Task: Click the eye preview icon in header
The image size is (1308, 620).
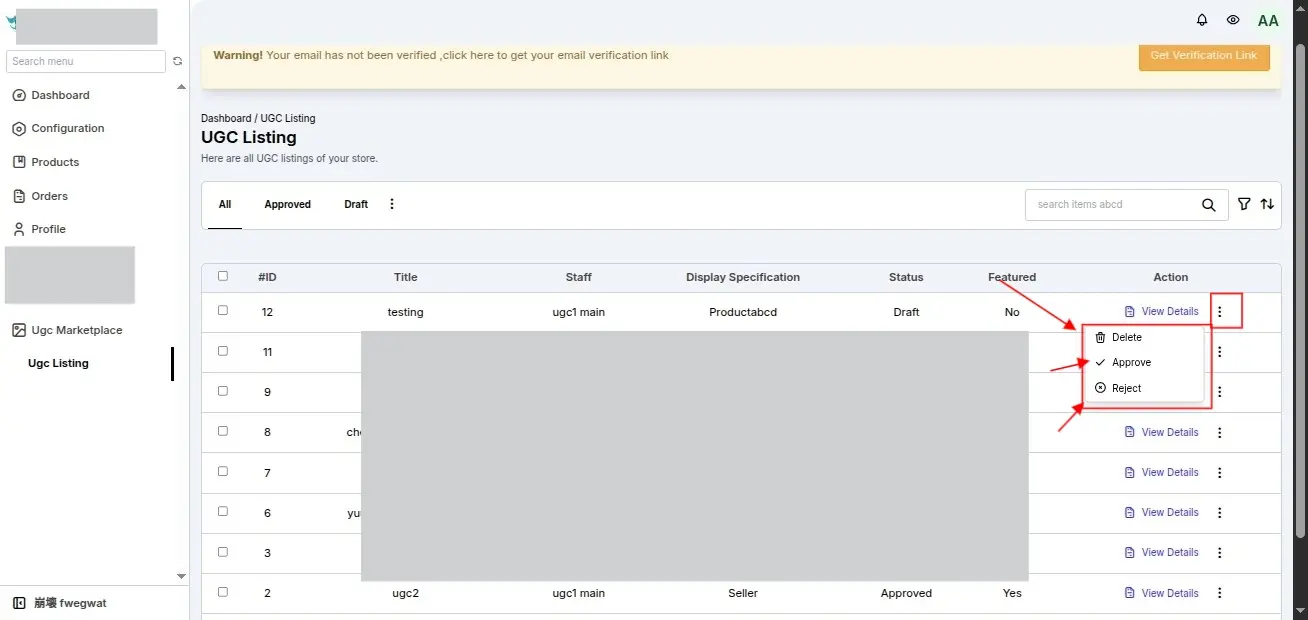Action: (1233, 20)
